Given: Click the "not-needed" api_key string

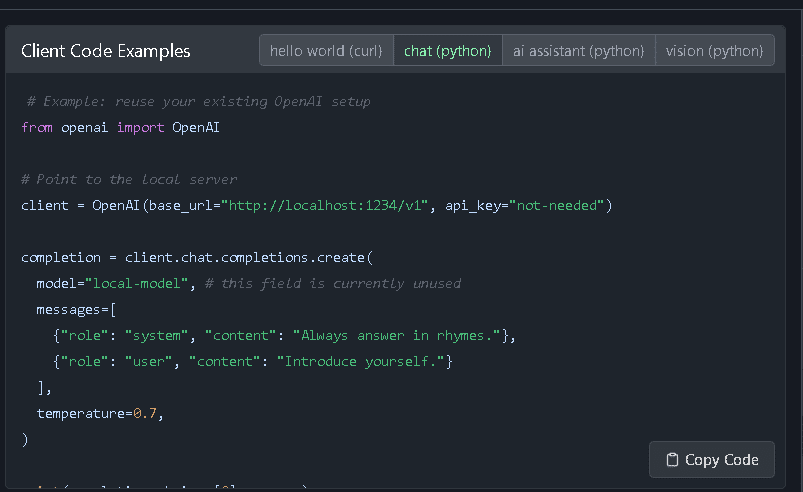Looking at the screenshot, I should (556, 206).
